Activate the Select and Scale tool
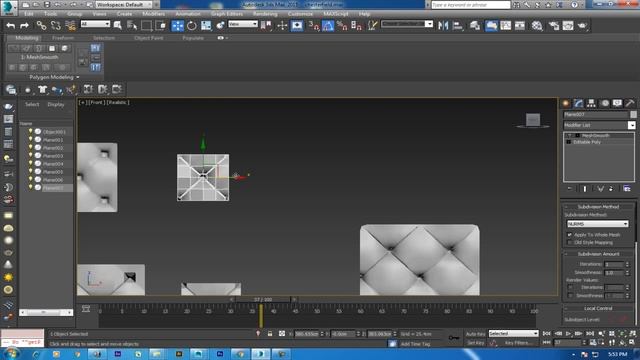 tap(206, 25)
